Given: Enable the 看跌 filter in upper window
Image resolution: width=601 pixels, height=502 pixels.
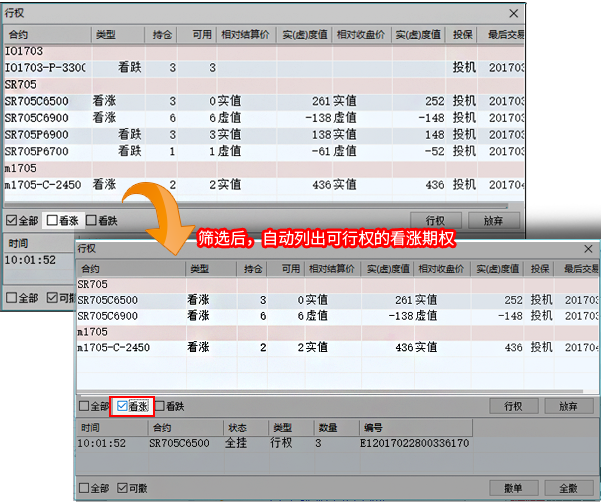Looking at the screenshot, I should point(92,221).
